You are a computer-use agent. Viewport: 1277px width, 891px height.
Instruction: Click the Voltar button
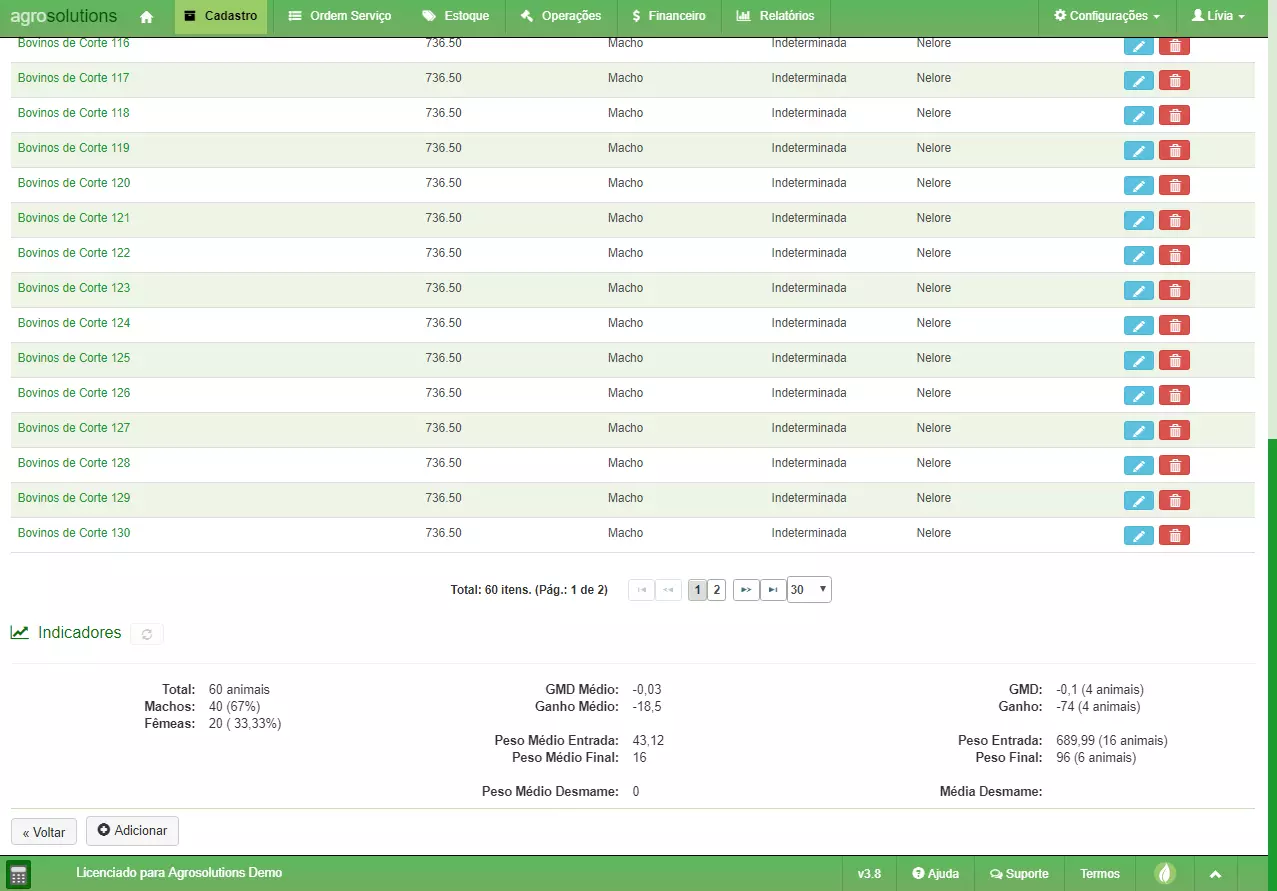pyautogui.click(x=44, y=832)
